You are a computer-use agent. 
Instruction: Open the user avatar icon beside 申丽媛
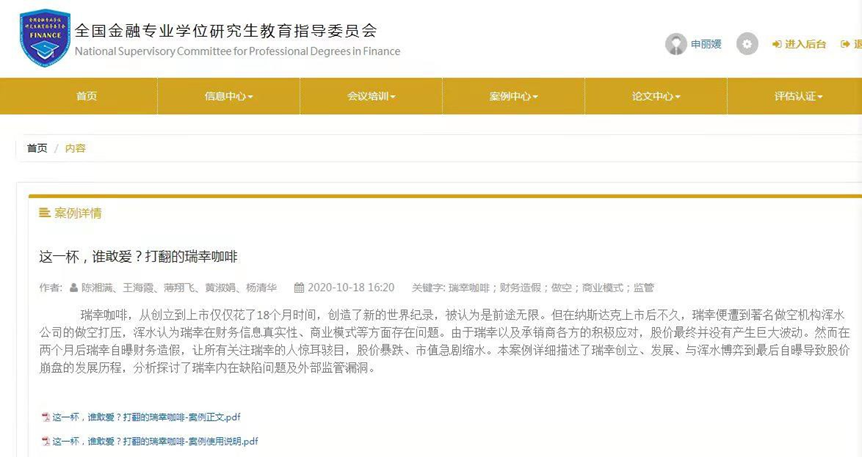pyautogui.click(x=676, y=44)
